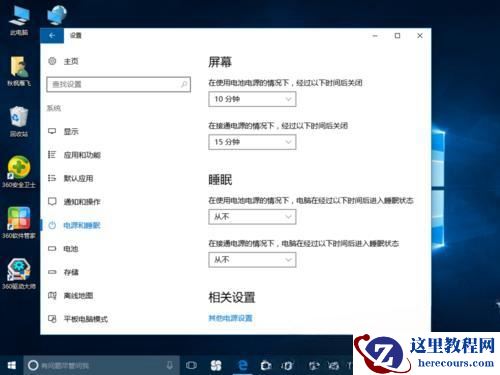The height and width of the screenshot is (375, 500).
Task: Select the 离线地图 map icon
Action: [52, 295]
